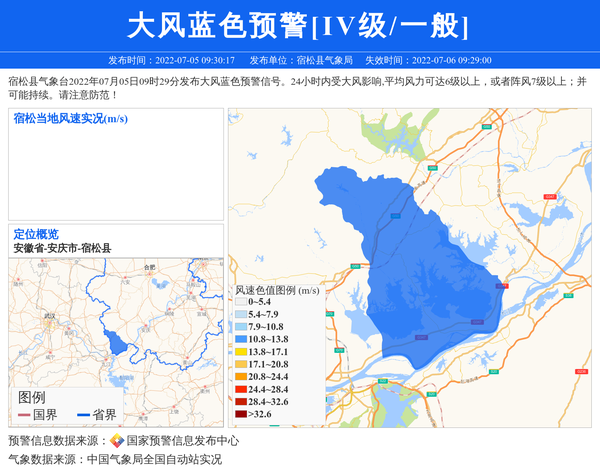
Task: Click the 定位概览 heading
Action: pyautogui.click(x=36, y=234)
